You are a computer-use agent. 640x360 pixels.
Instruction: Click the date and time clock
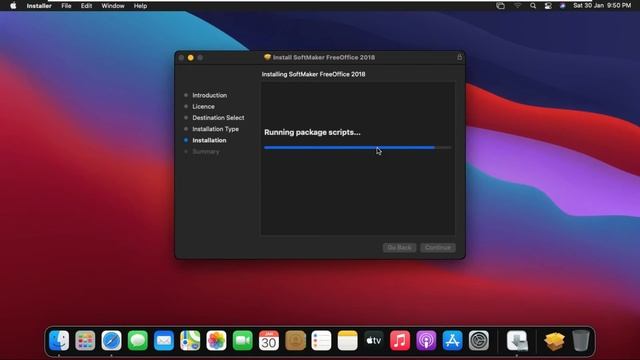[x=602, y=6]
